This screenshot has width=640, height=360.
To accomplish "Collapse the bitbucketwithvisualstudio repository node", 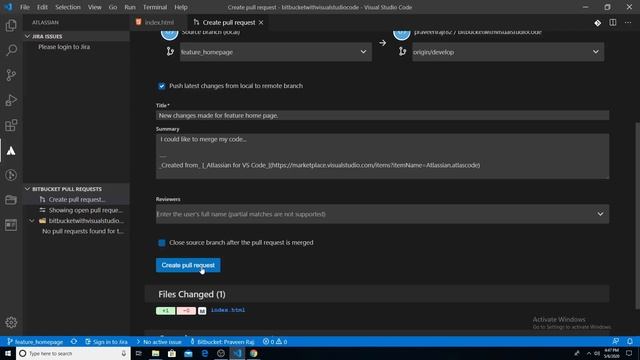I will (x=32, y=221).
